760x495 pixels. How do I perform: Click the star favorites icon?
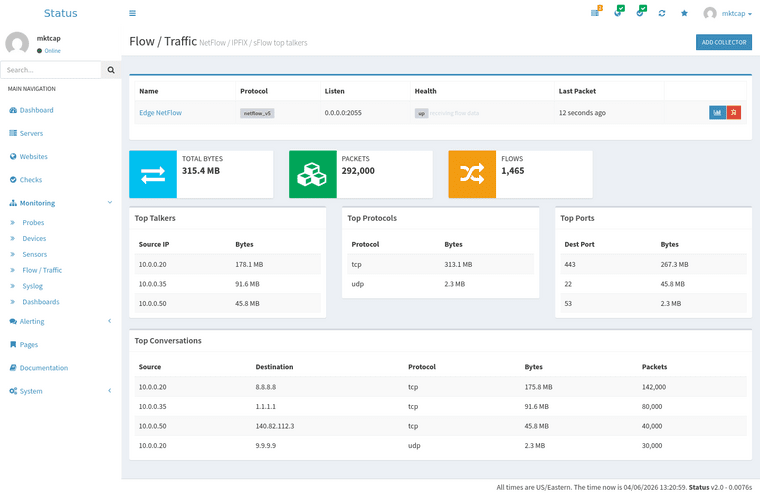pos(684,13)
